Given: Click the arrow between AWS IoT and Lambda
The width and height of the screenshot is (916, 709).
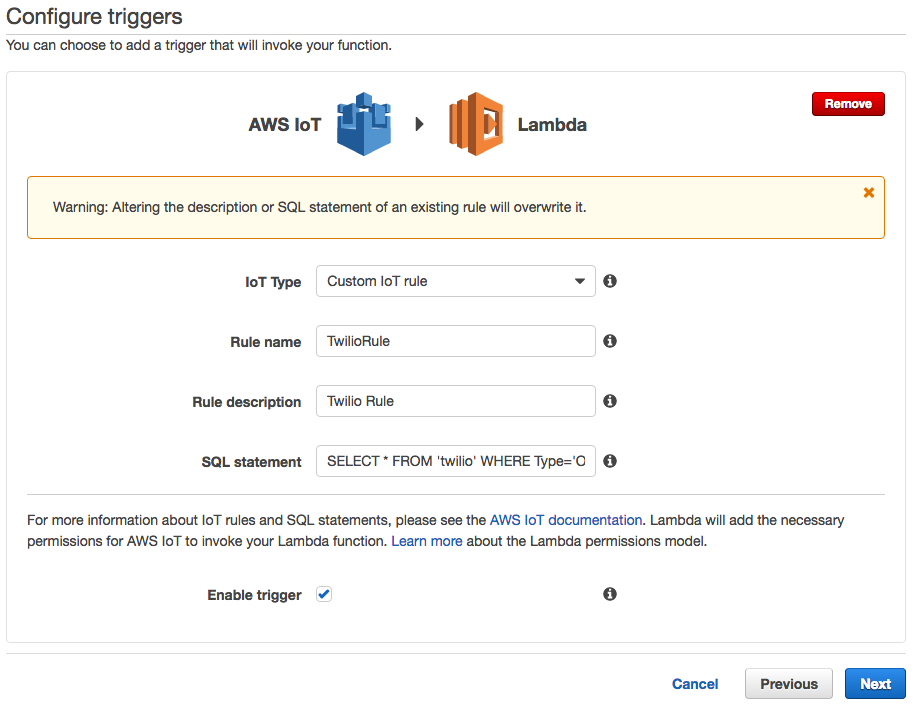Looking at the screenshot, I should point(419,124).
